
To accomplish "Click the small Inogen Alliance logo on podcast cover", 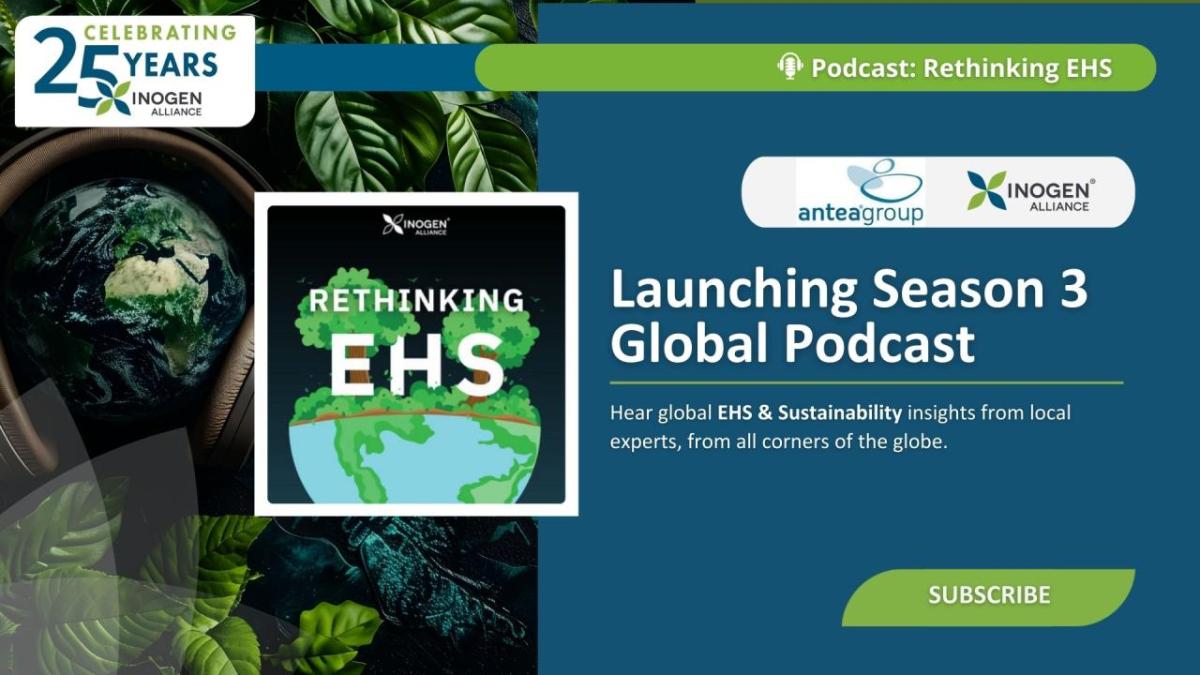I will [415, 226].
